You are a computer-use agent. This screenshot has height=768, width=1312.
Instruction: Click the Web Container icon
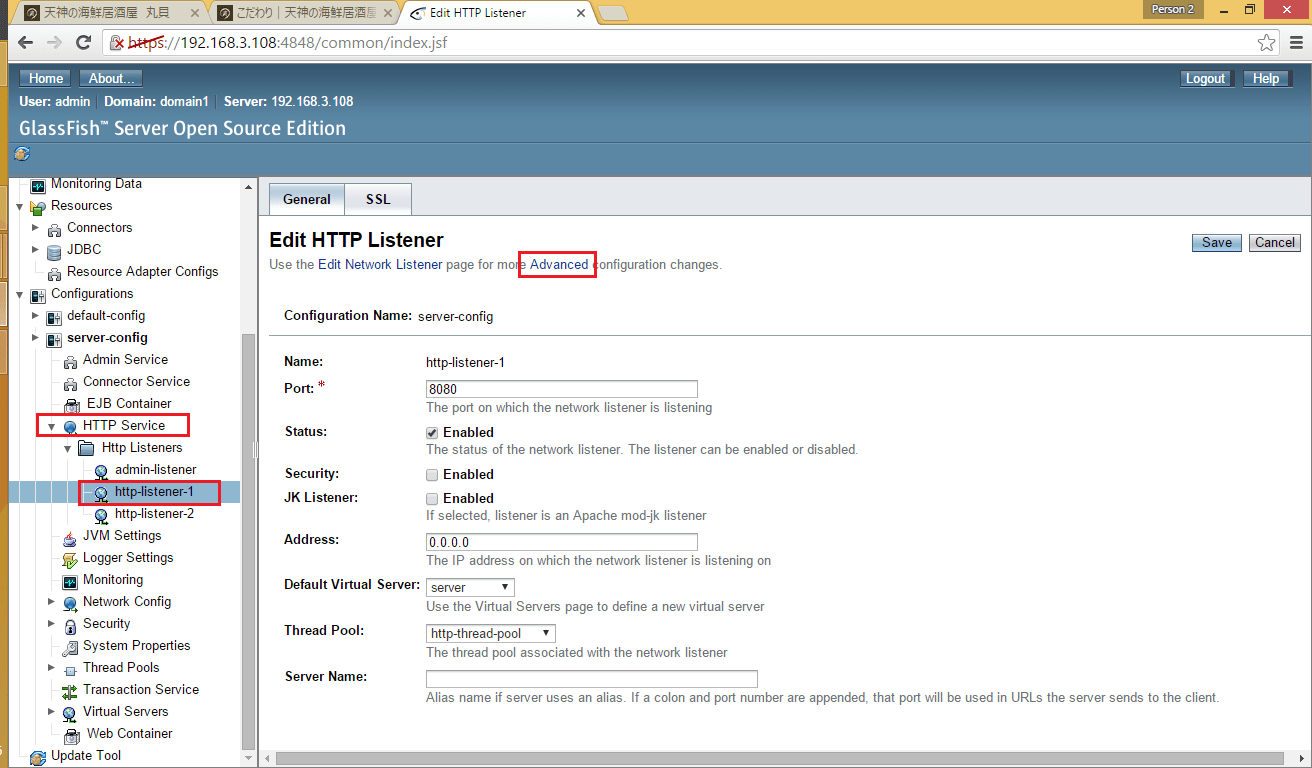pyautogui.click(x=72, y=735)
